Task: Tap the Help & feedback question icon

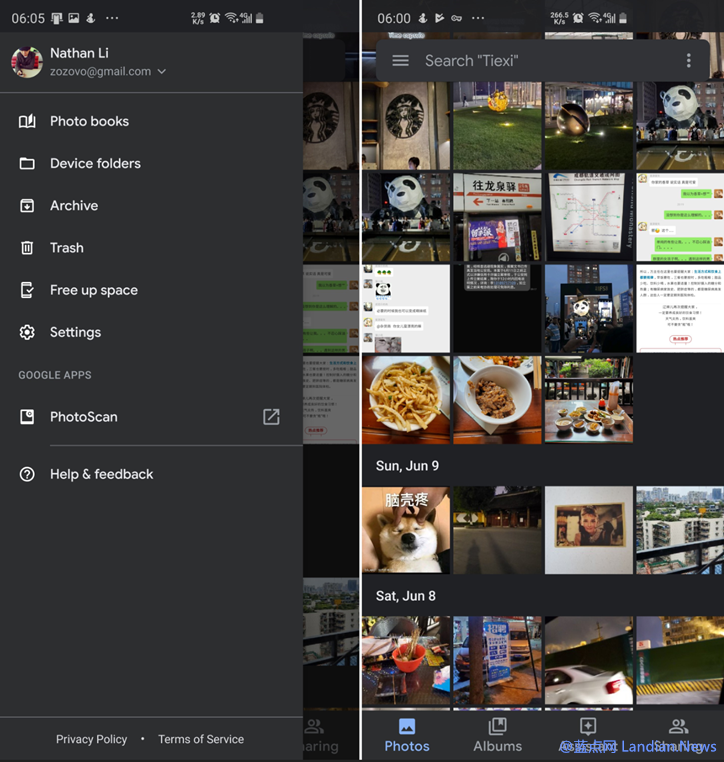Action: tap(27, 474)
